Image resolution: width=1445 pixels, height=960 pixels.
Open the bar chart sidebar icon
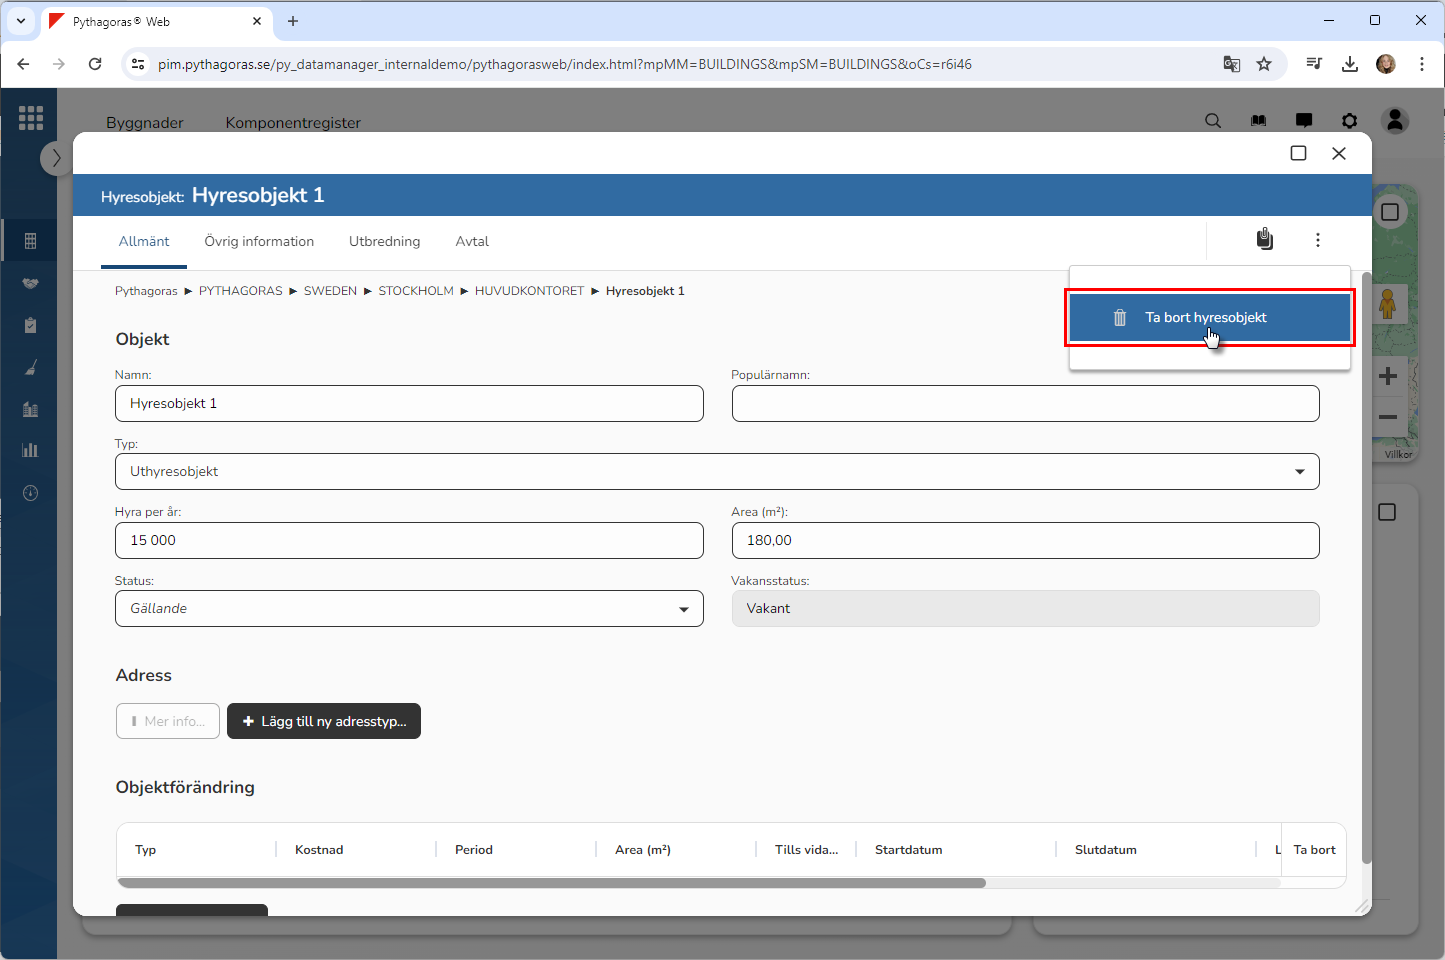[30, 450]
